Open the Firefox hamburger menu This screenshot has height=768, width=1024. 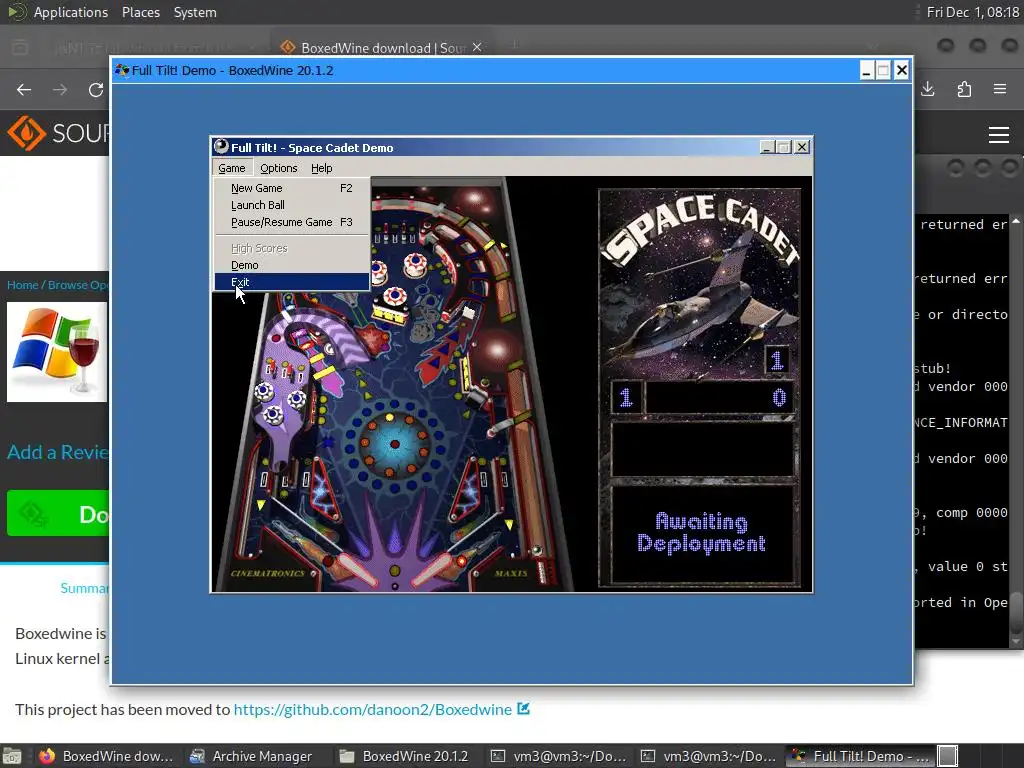1000,89
